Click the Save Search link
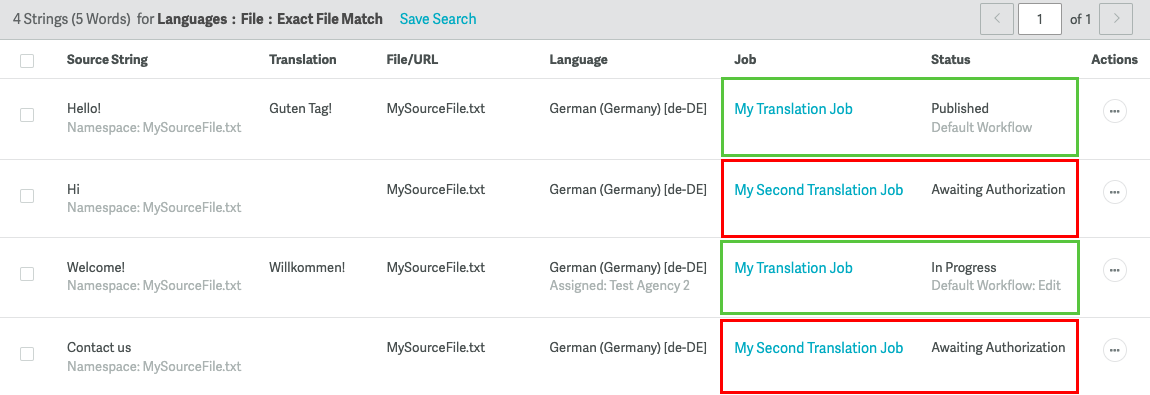This screenshot has height=395, width=1150. 438,19
